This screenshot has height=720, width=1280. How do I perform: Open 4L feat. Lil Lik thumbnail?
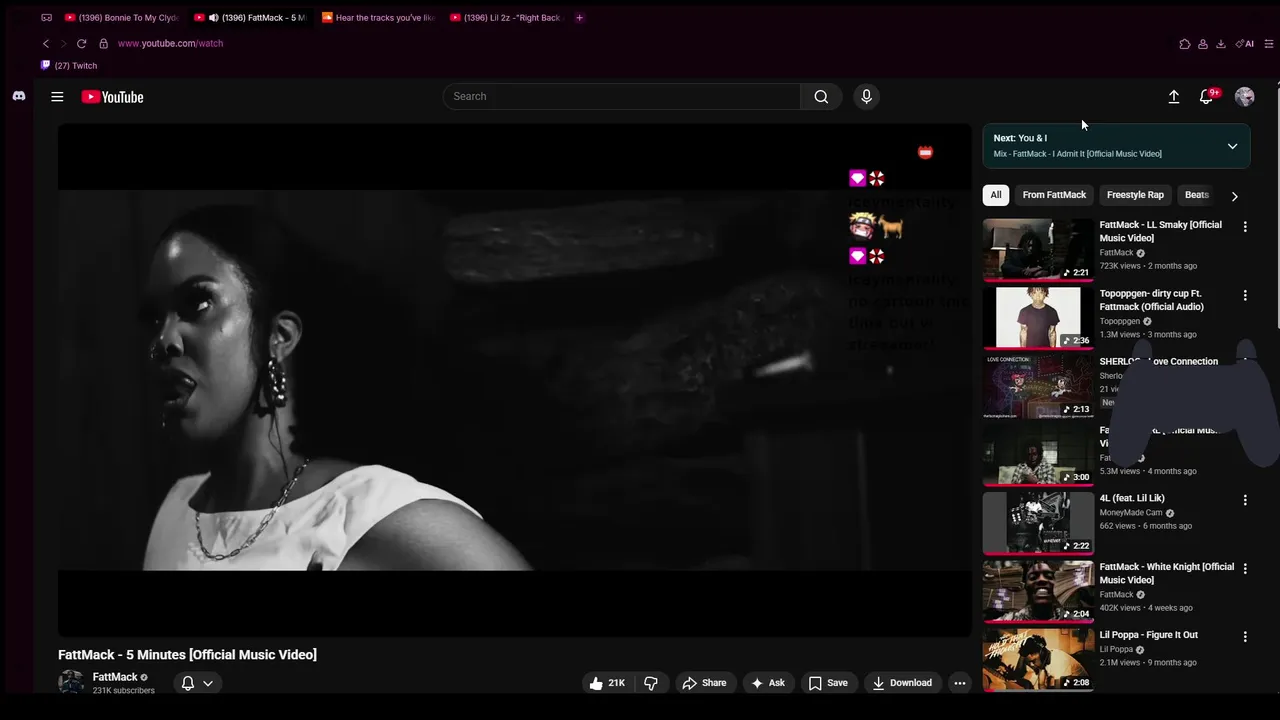pyautogui.click(x=1038, y=523)
